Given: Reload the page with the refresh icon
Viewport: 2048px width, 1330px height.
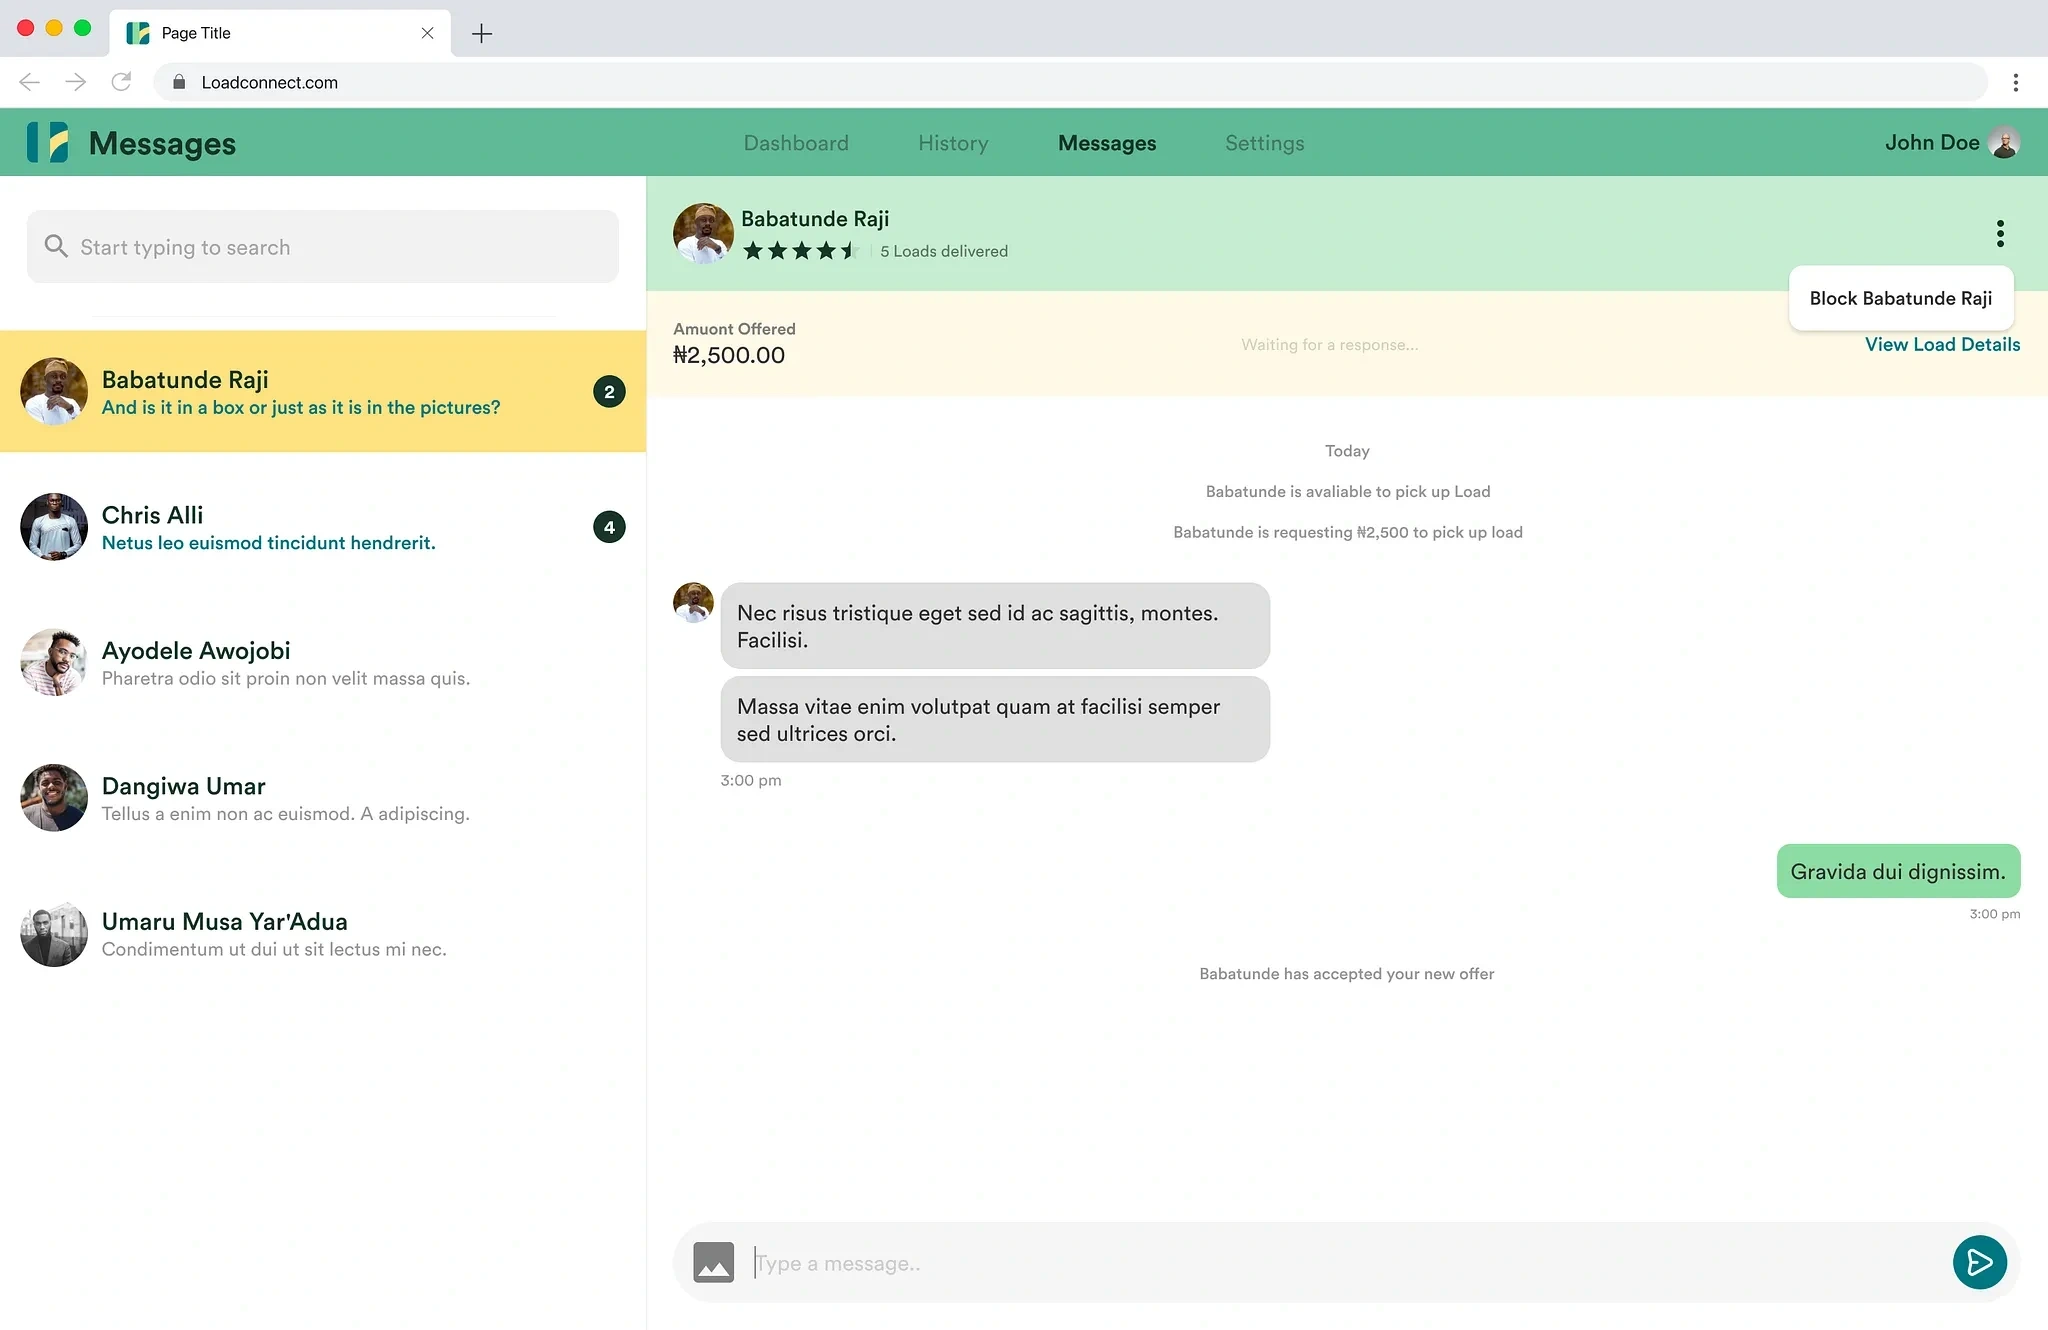Looking at the screenshot, I should tap(121, 82).
